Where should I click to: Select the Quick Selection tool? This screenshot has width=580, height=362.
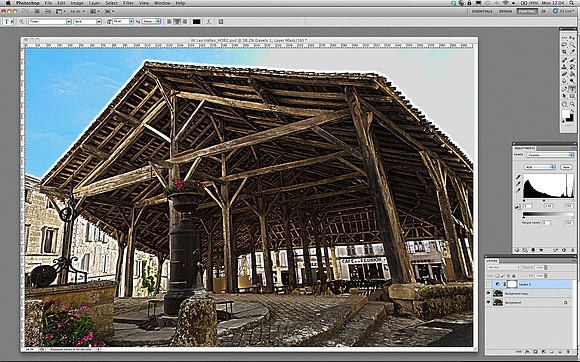[572, 45]
